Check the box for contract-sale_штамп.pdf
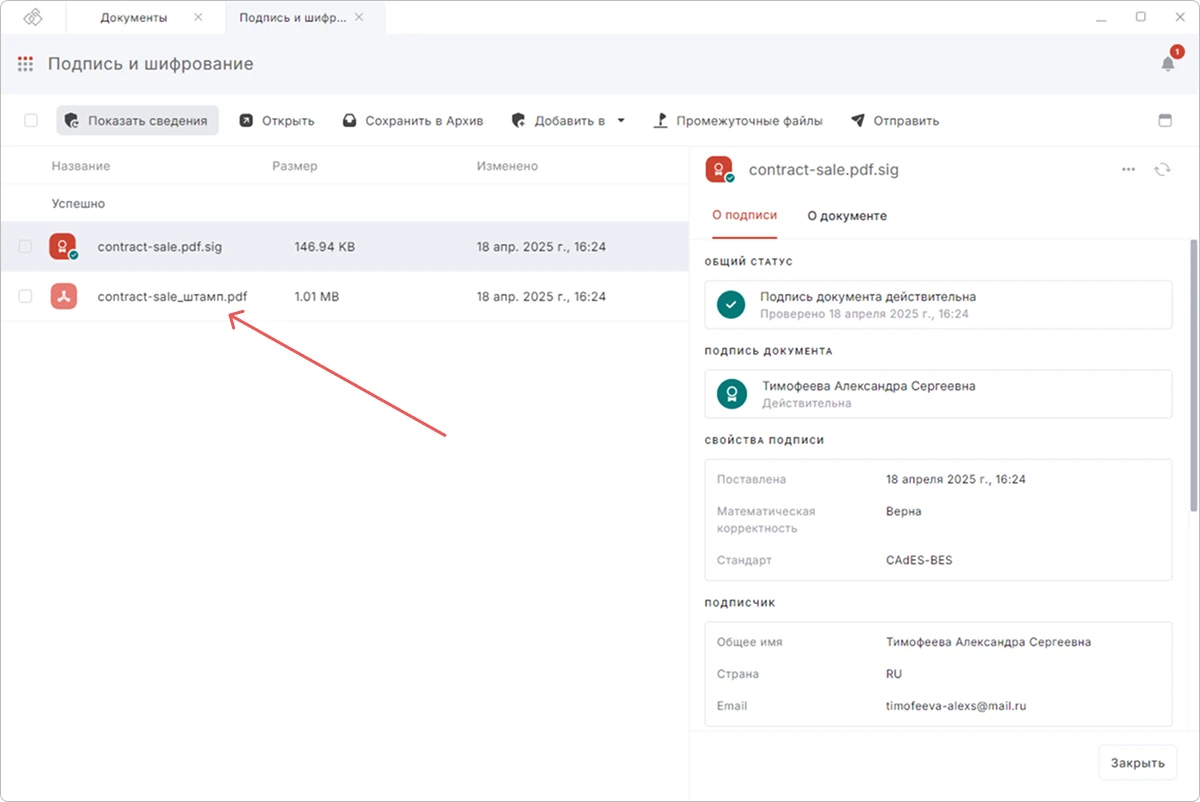1200x802 pixels. 26,296
